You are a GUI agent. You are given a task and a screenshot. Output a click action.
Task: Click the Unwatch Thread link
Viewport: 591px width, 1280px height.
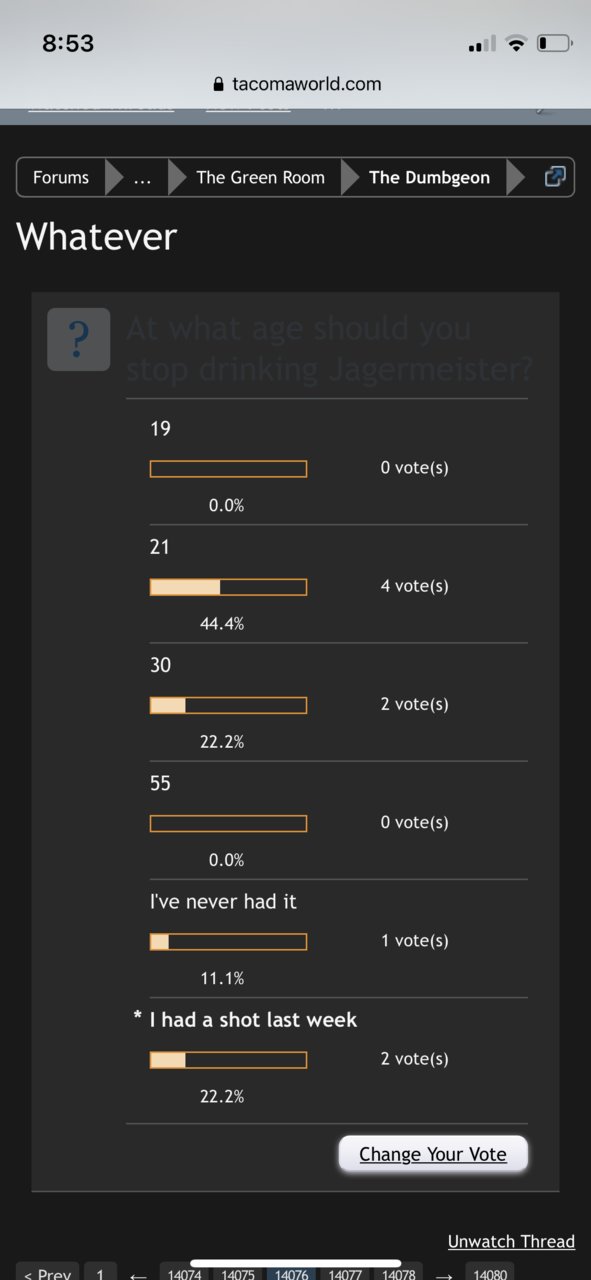(511, 1241)
